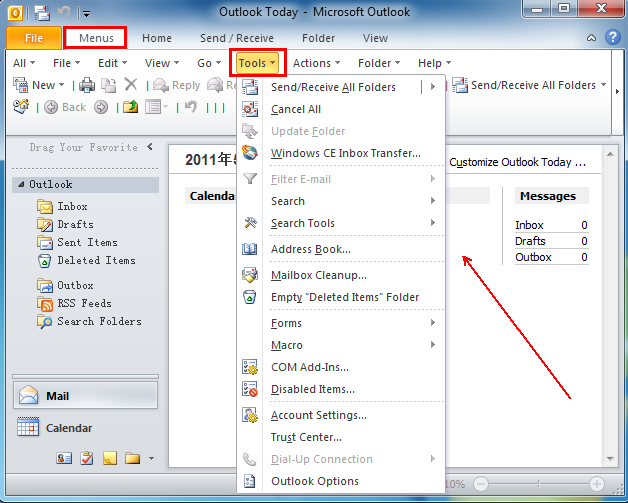628x503 pixels.
Task: Click the Move to Folder copy icon
Action: coord(108,85)
